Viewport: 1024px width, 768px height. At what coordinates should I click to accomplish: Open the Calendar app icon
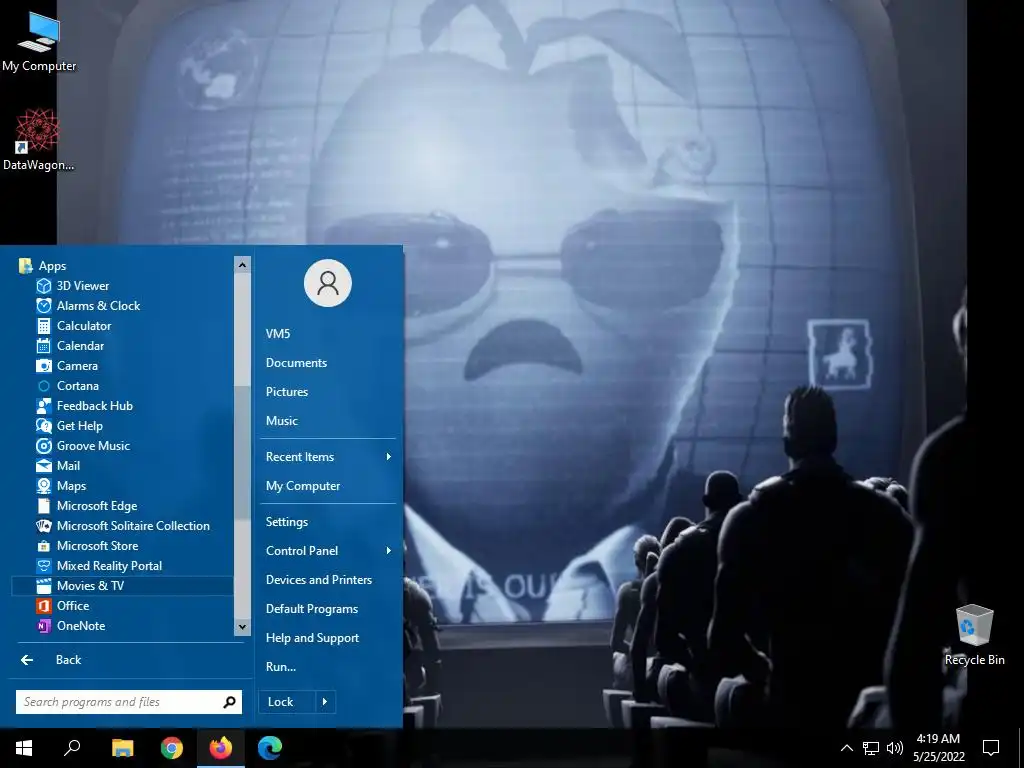44,346
